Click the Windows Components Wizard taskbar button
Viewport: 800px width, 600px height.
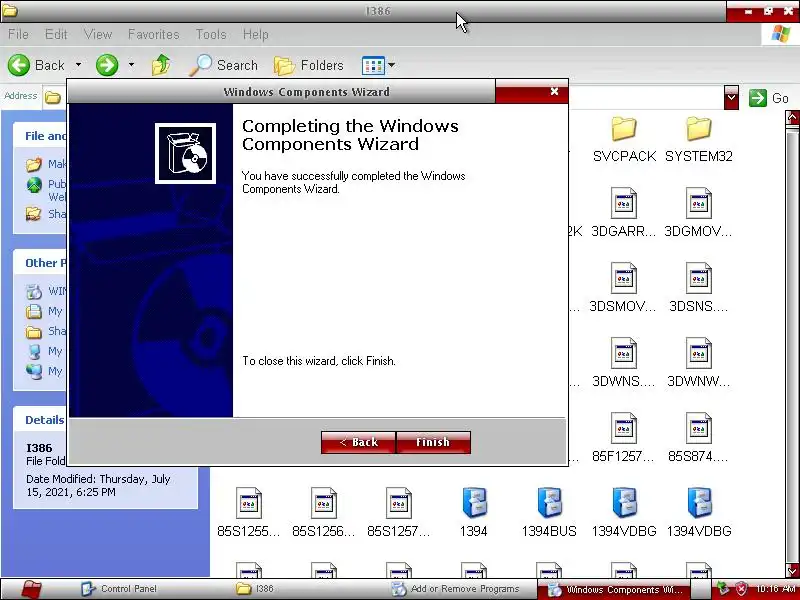[x=614, y=589]
